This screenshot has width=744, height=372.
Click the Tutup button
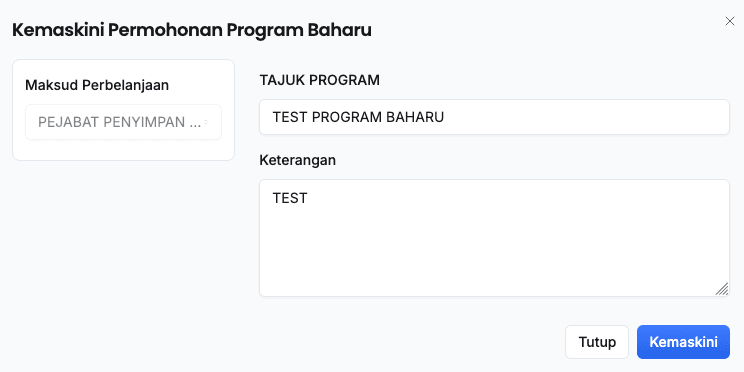597,342
